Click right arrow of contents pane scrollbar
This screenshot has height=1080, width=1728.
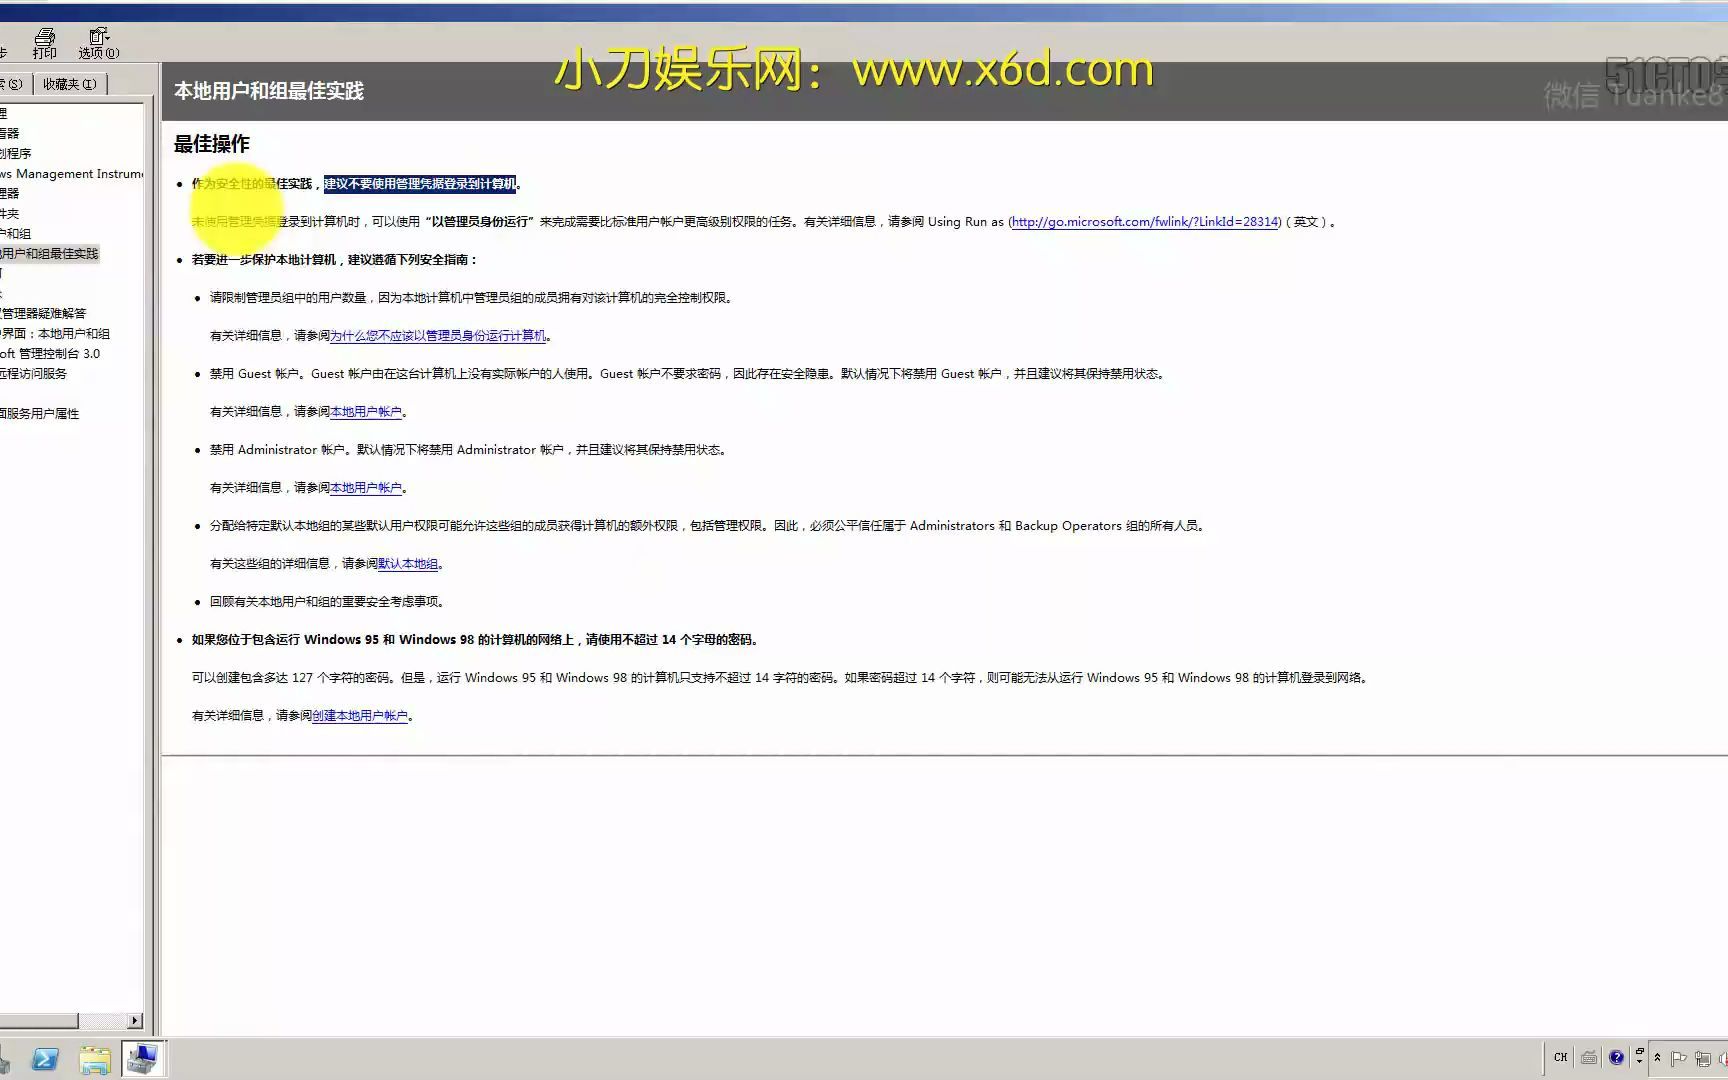[x=135, y=1021]
